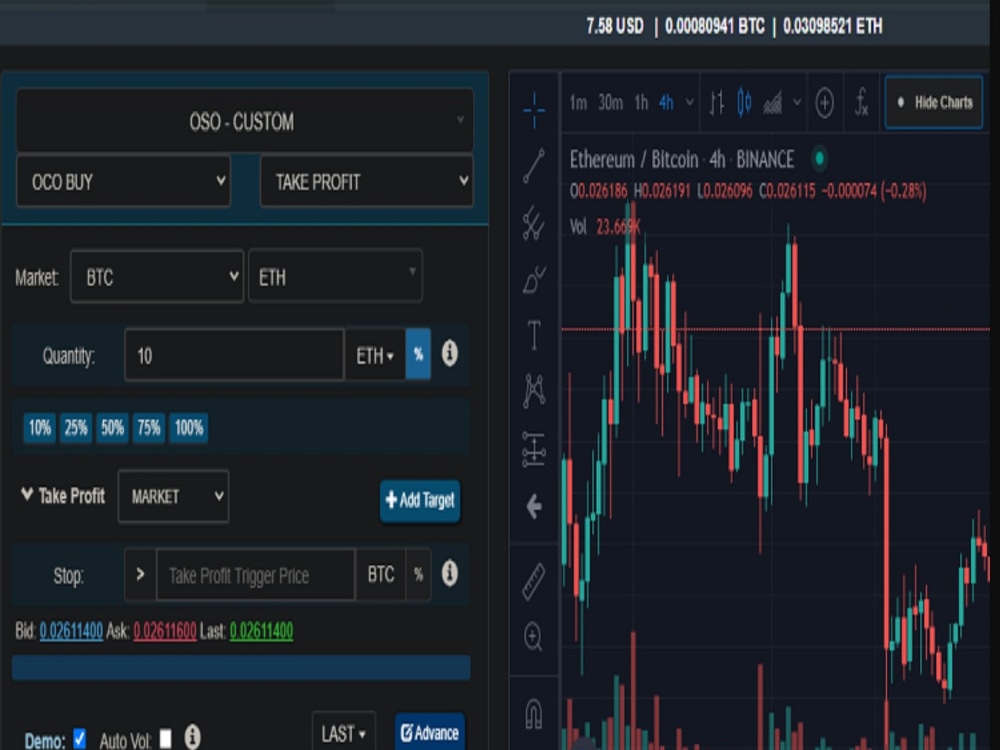
Task: Enable the Demo checkbox
Action: click(x=78, y=736)
